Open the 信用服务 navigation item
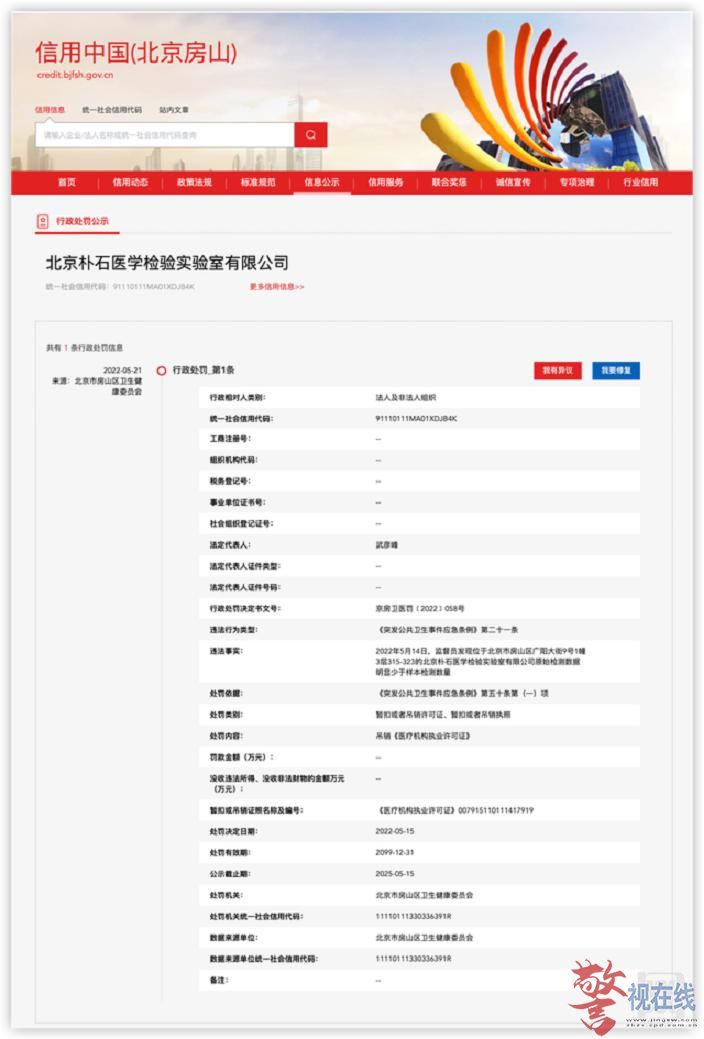The height and width of the screenshot is (1039, 704). (385, 182)
